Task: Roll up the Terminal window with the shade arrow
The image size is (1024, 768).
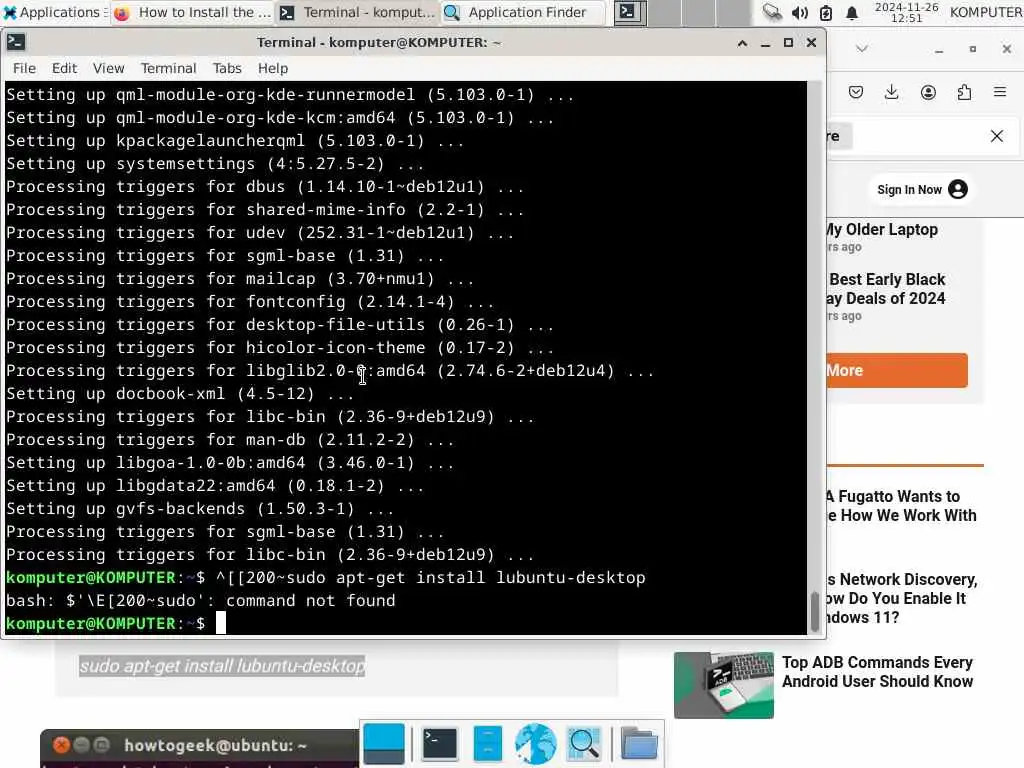Action: coord(742,43)
